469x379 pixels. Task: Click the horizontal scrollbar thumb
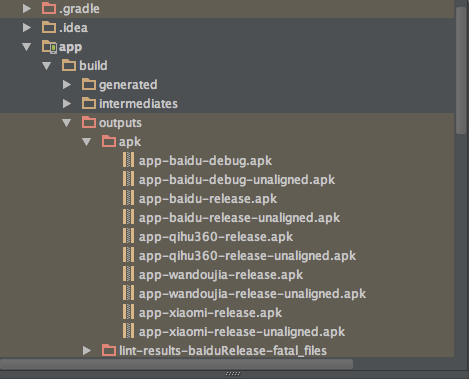(x=177, y=363)
